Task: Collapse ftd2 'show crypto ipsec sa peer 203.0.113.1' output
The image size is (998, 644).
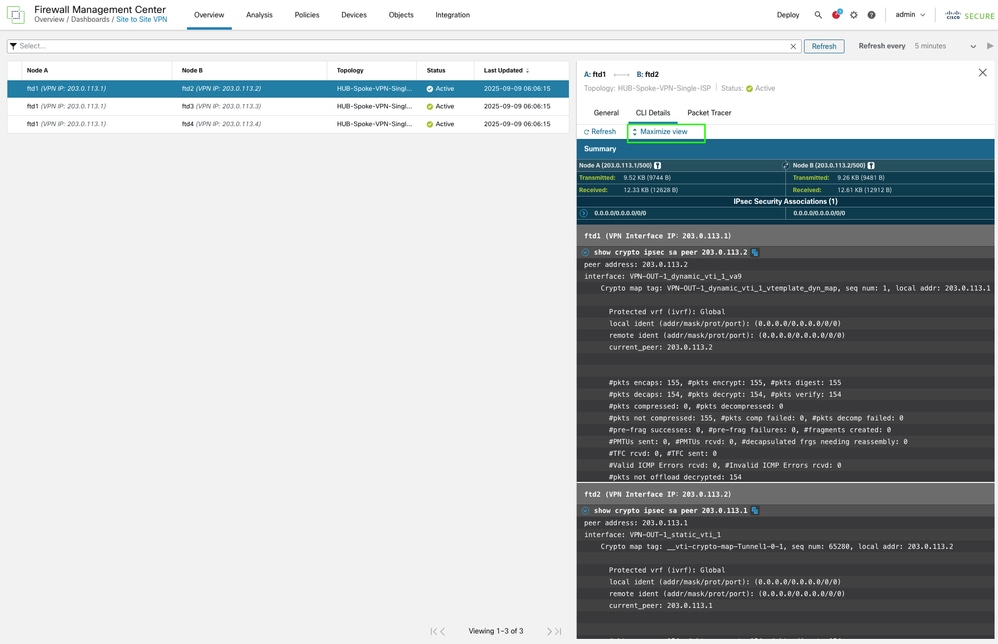Action: [585, 510]
